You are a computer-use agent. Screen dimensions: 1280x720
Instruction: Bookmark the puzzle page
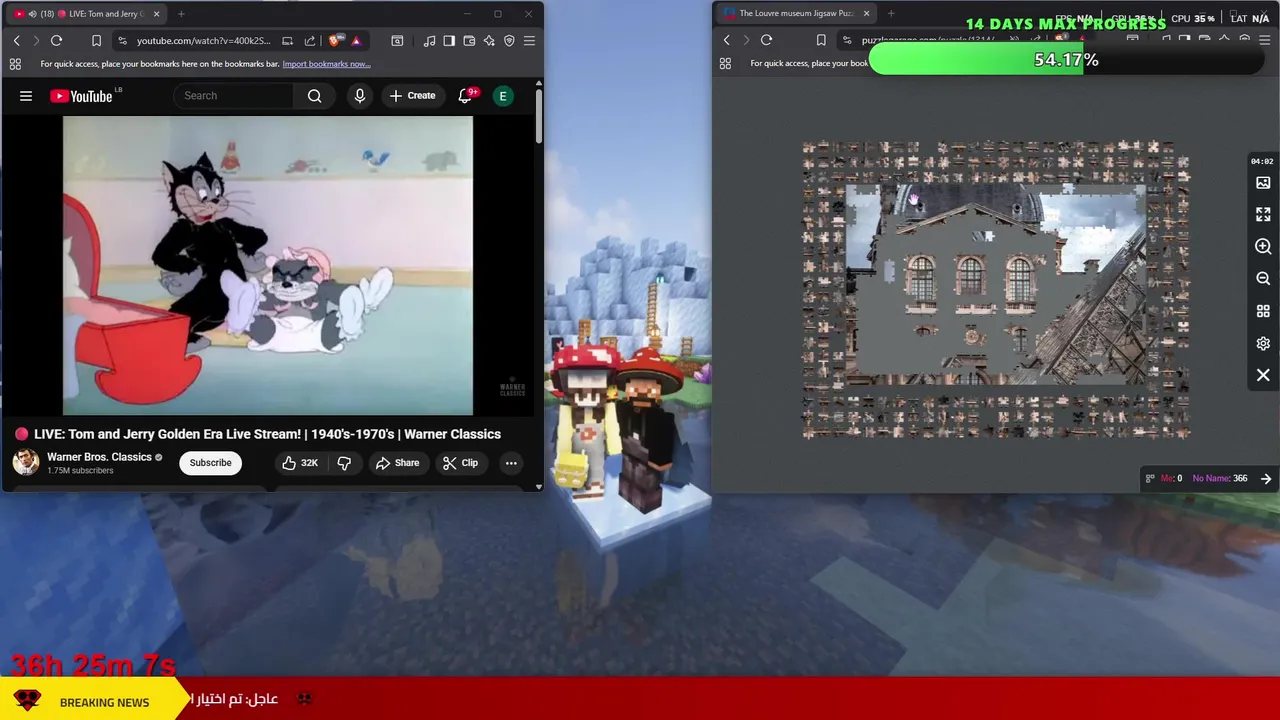point(821,40)
